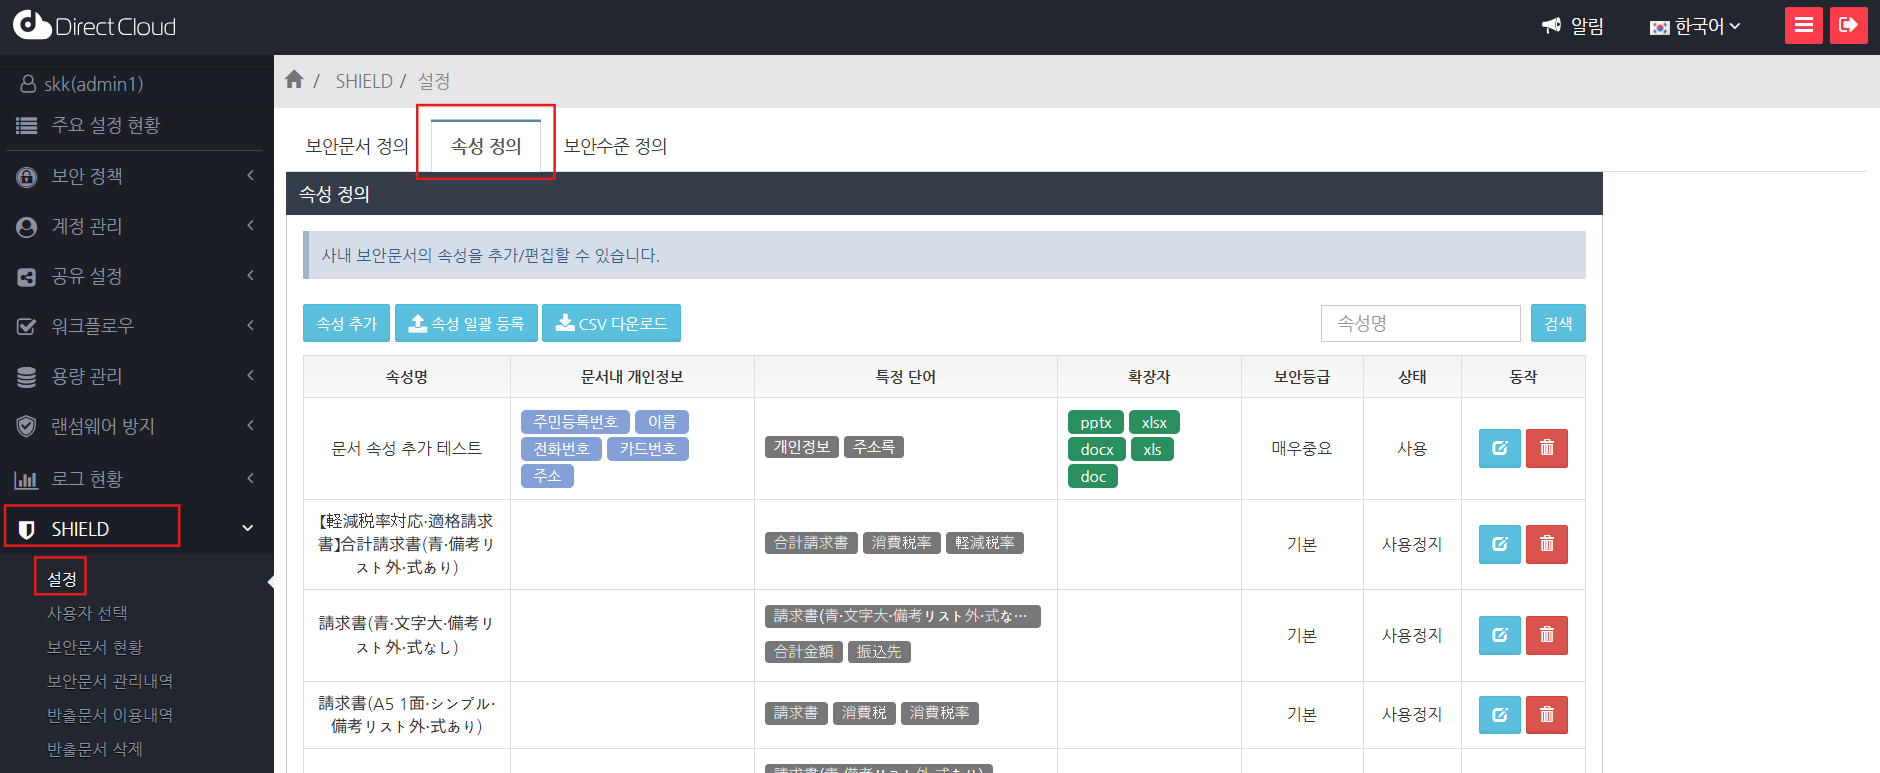Click the red hamburger menu button
Image resolution: width=1880 pixels, height=773 pixels.
pyautogui.click(x=1804, y=25)
